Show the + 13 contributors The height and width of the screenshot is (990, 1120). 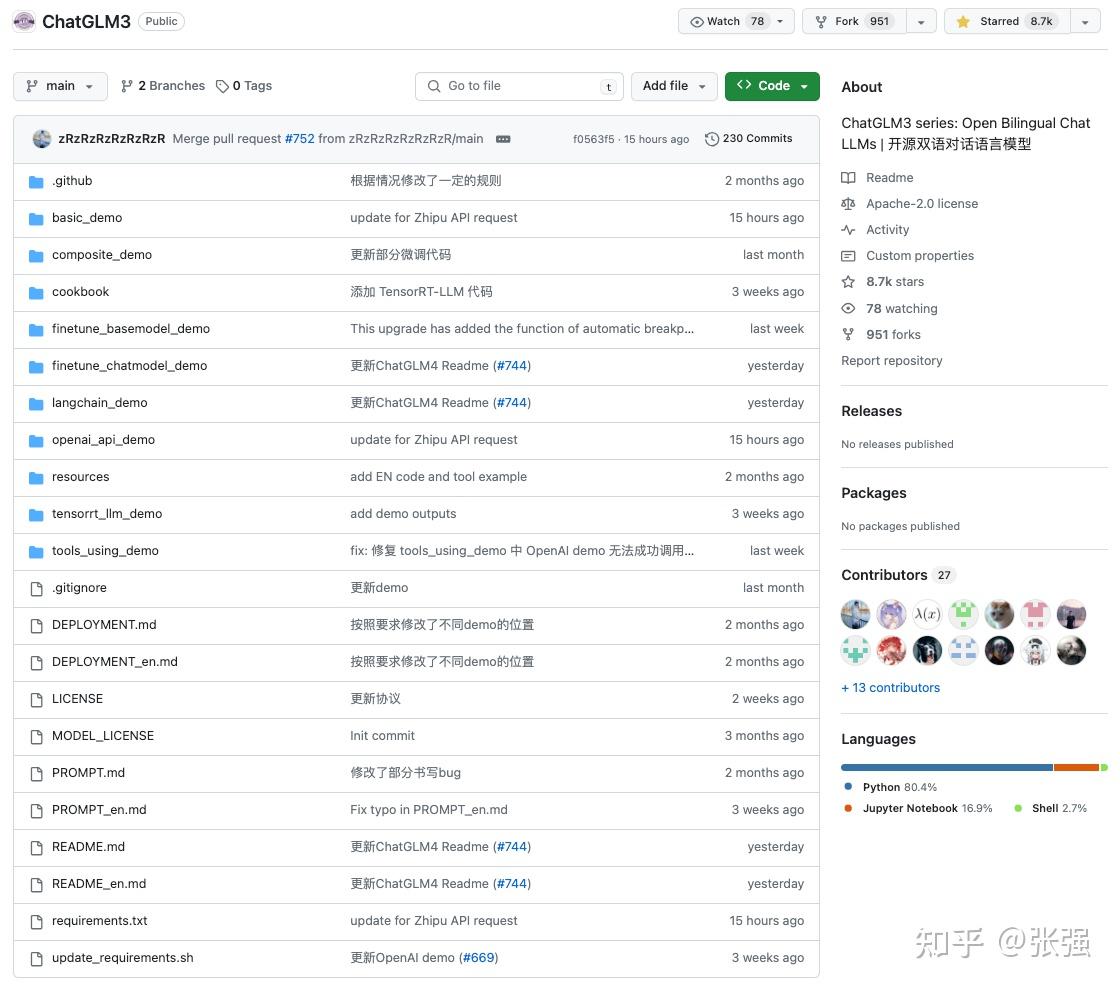click(x=890, y=687)
